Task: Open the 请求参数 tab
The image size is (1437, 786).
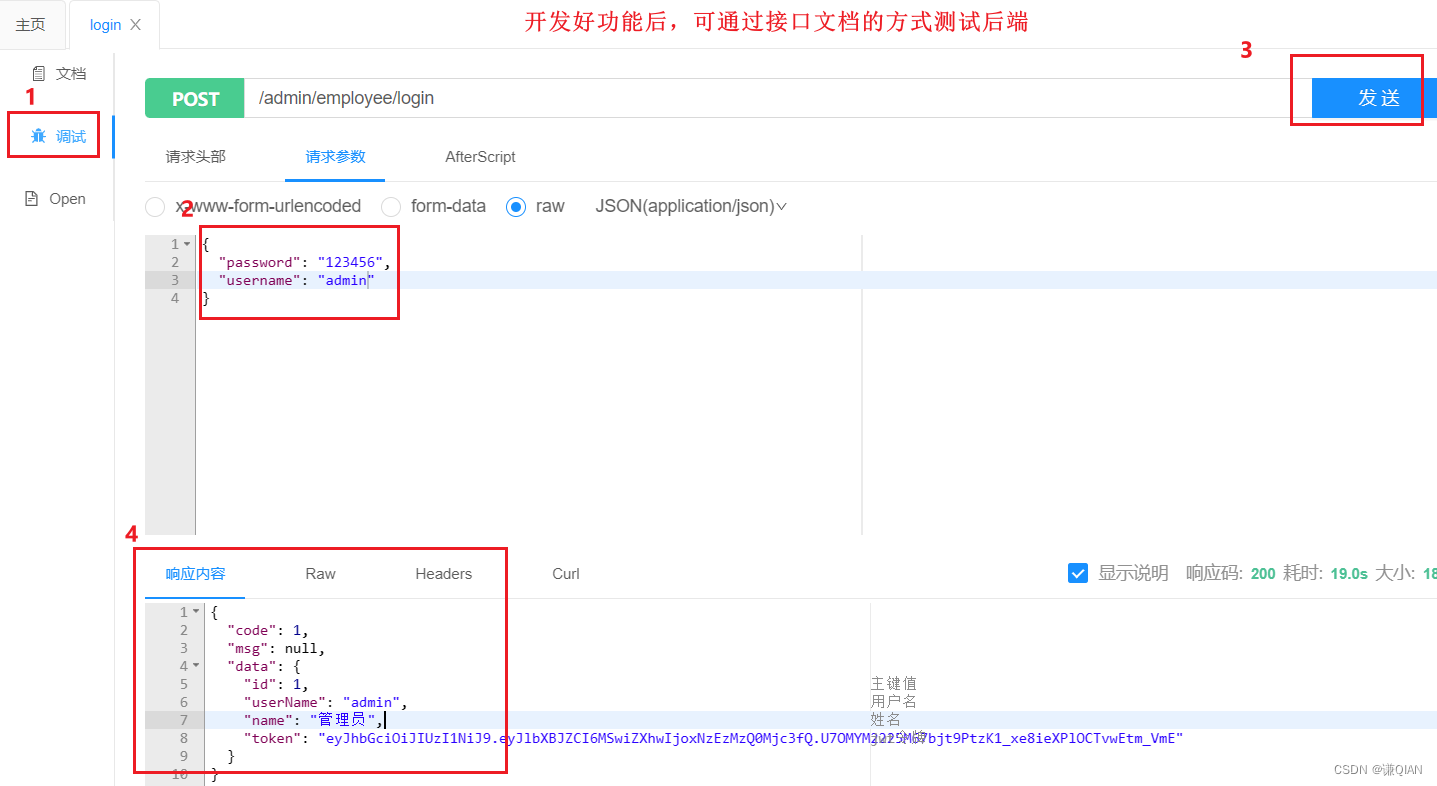Action: 336,156
